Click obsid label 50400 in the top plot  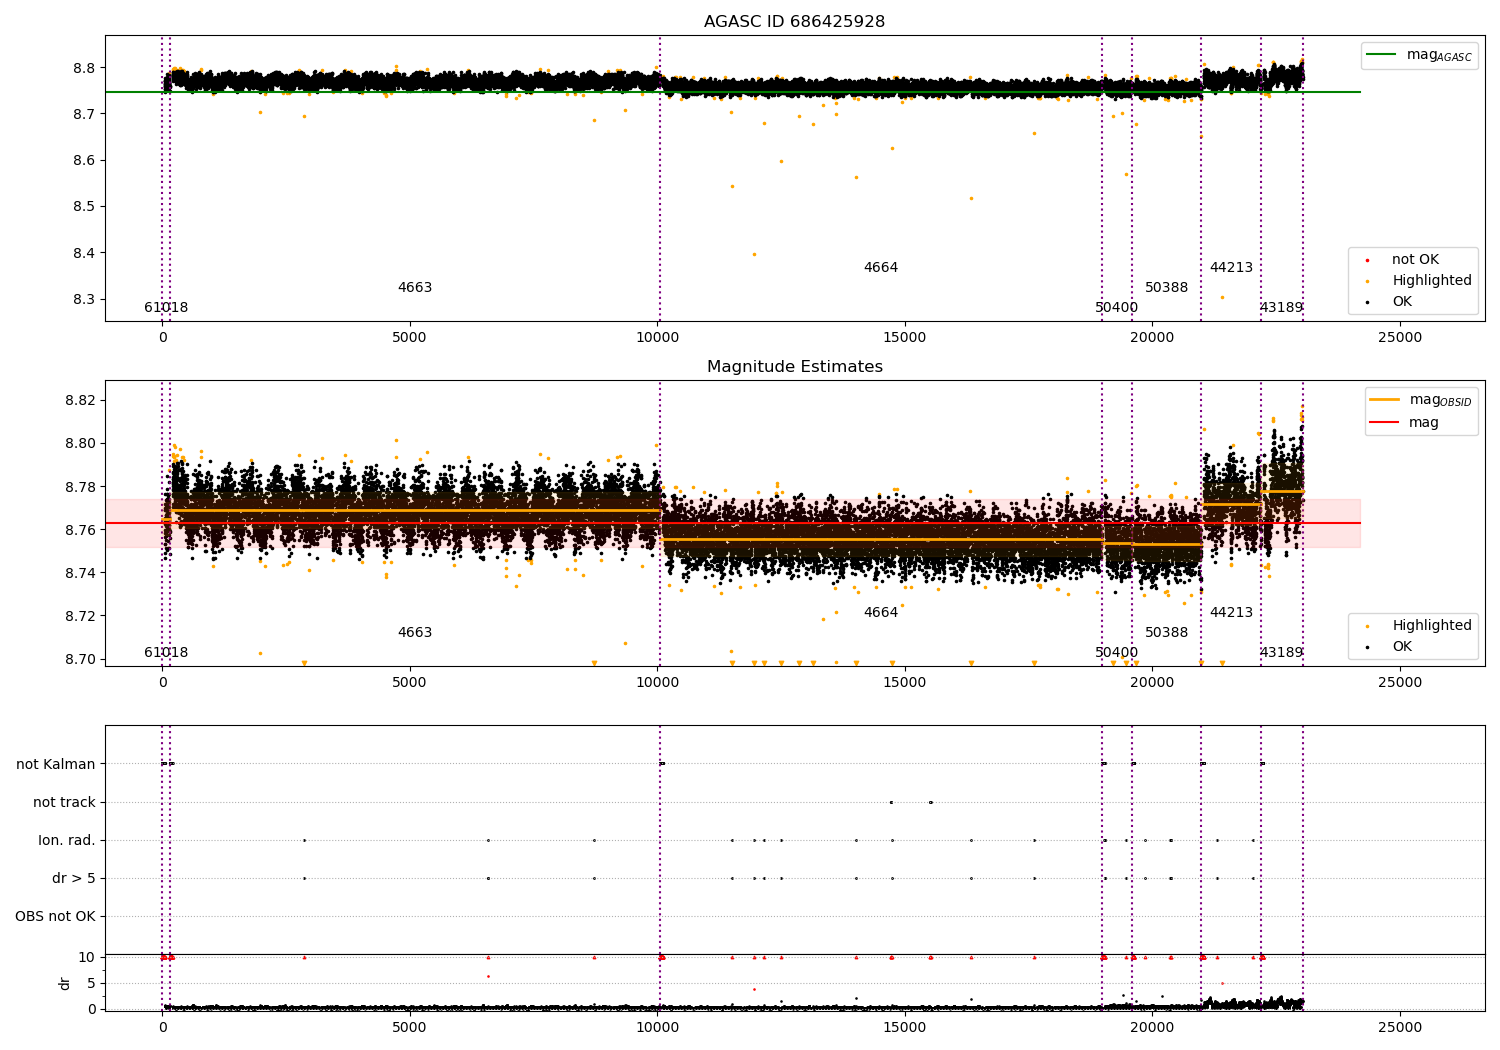1116,308
